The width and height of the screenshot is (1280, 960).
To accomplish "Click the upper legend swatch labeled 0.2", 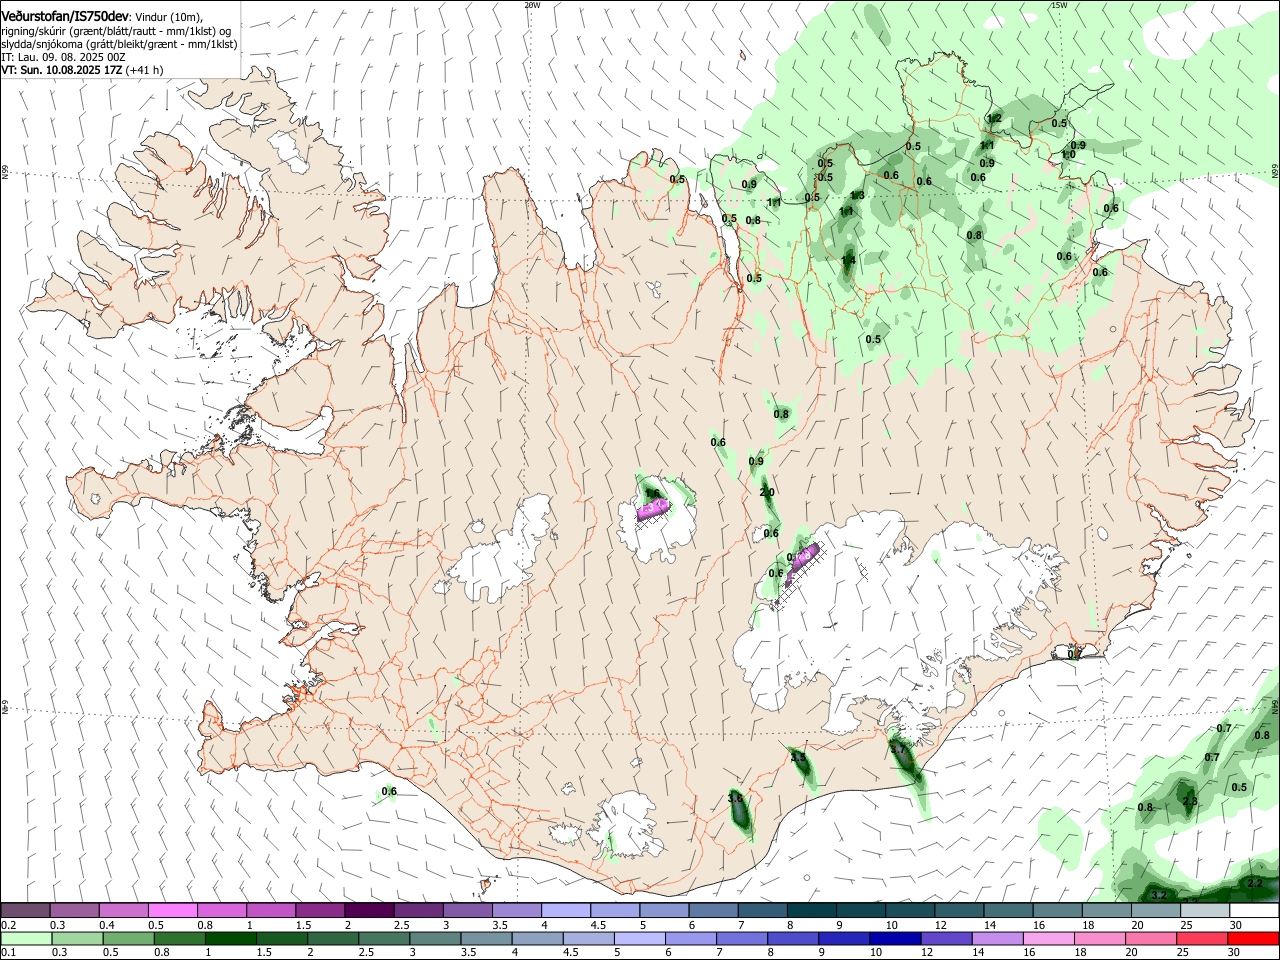I will click(x=26, y=911).
